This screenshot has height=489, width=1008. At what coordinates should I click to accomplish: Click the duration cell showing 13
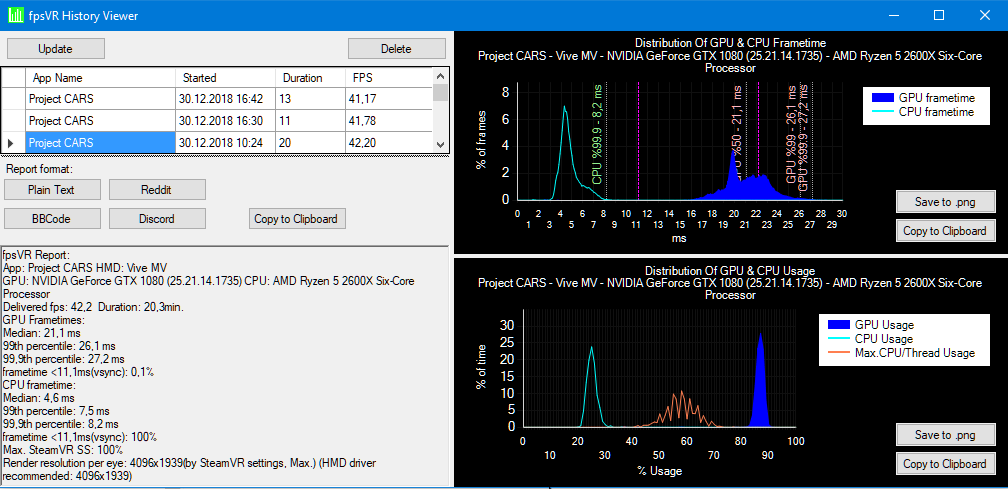click(311, 99)
